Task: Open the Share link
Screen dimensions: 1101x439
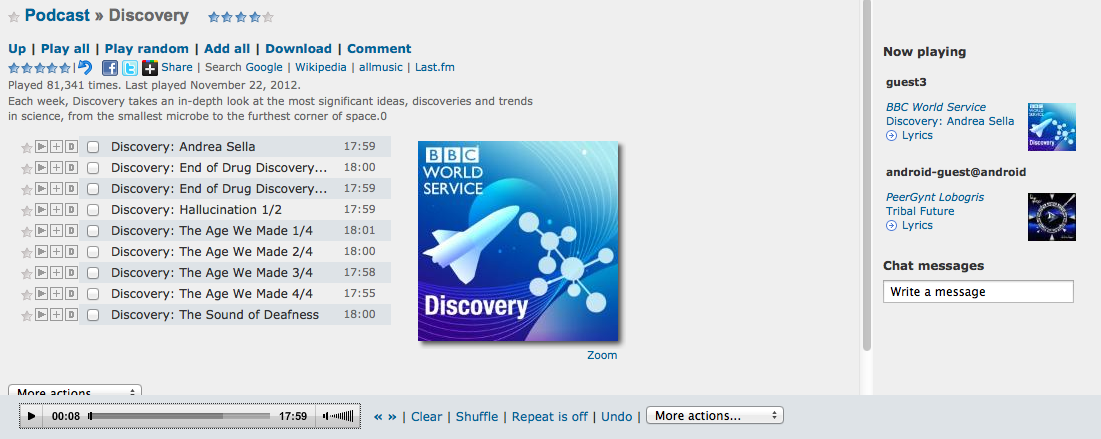Action: point(177,67)
